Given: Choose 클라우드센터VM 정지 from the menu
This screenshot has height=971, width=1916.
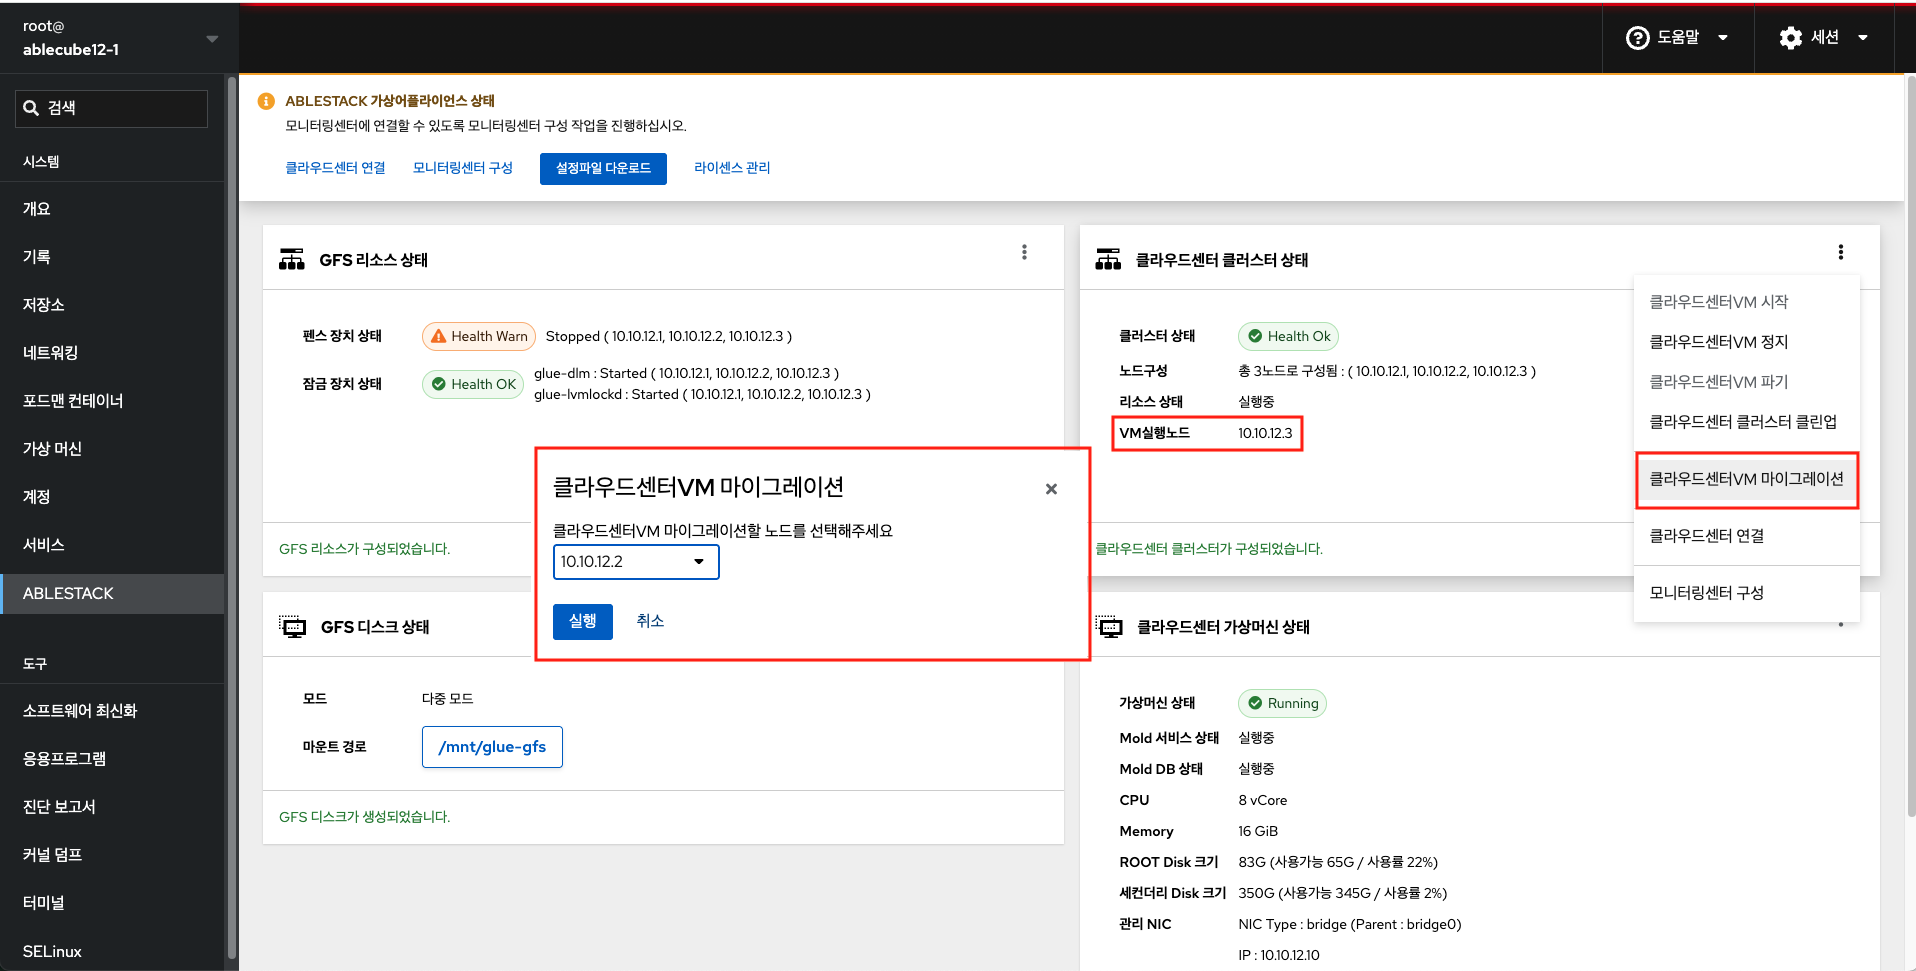Looking at the screenshot, I should tap(1718, 342).
